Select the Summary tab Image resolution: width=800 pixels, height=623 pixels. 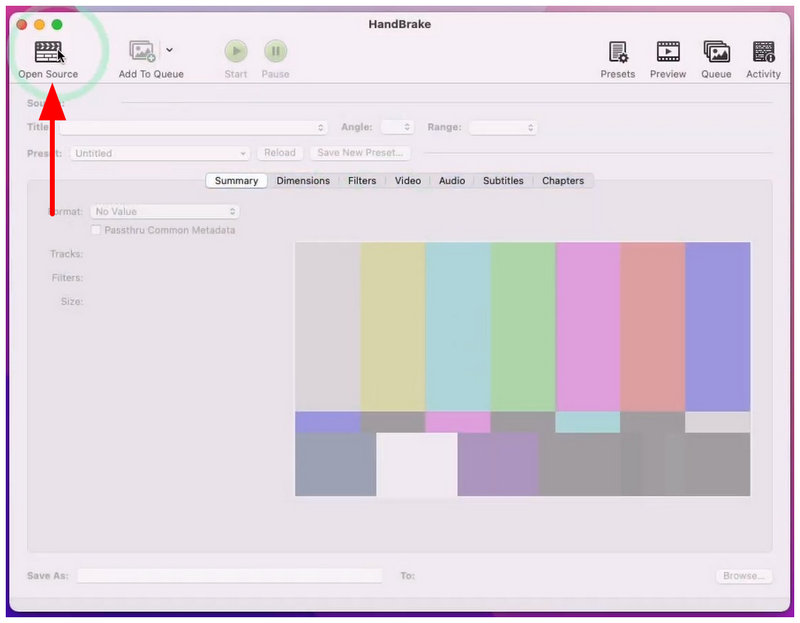click(x=236, y=181)
